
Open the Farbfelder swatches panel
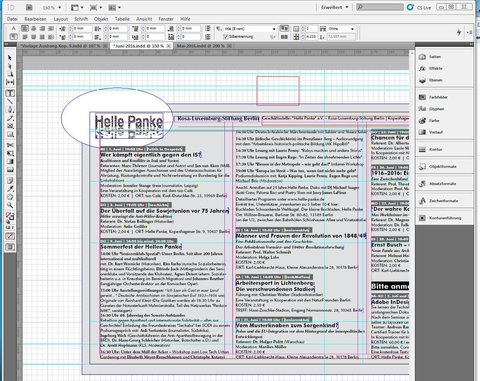coord(433,97)
